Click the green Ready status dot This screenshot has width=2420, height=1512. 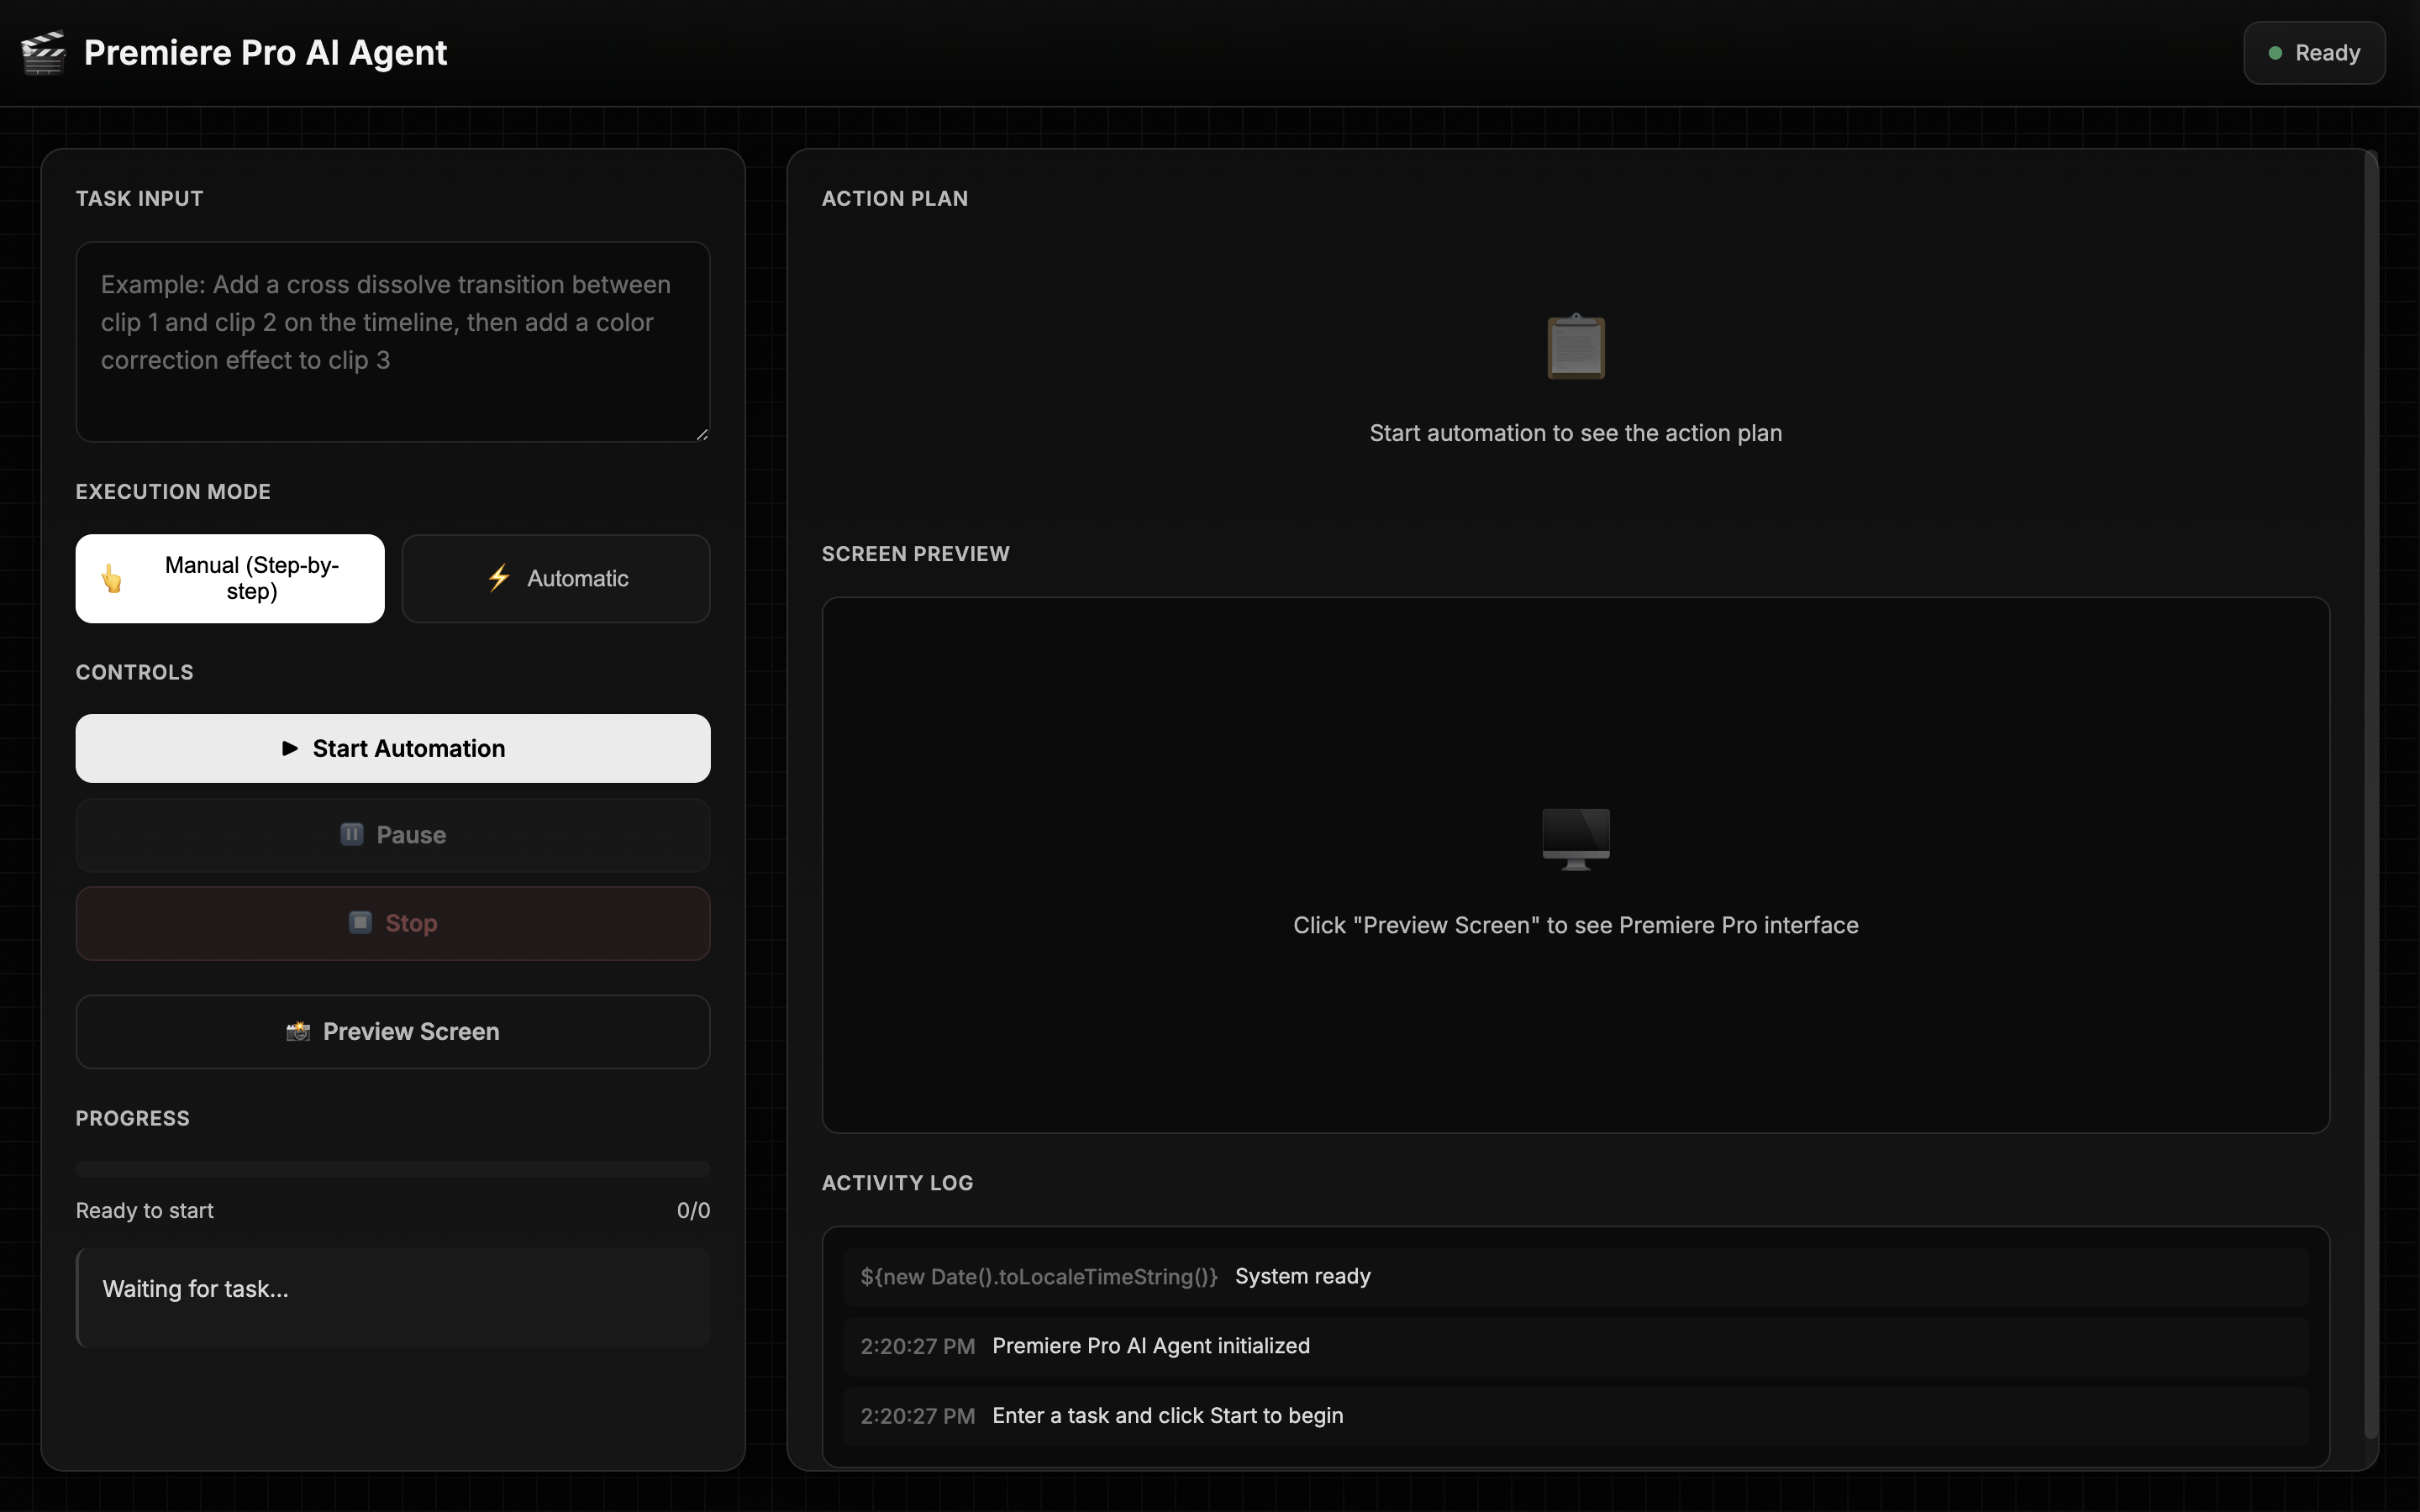point(2275,53)
